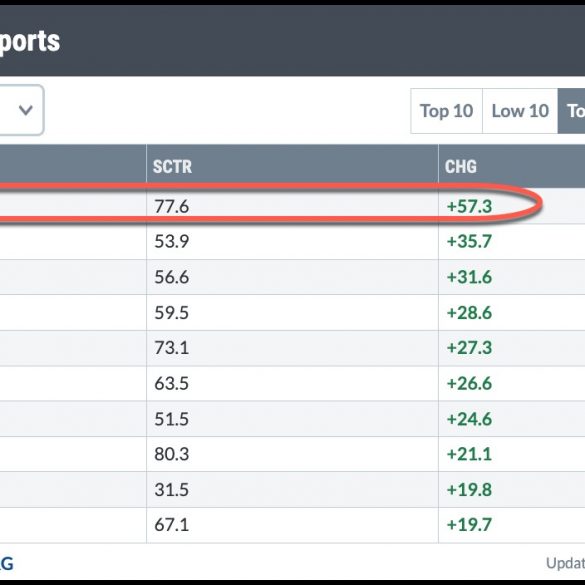Select the row with SCTR 51.5
Image resolution: width=585 pixels, height=585 pixels.
(292, 419)
